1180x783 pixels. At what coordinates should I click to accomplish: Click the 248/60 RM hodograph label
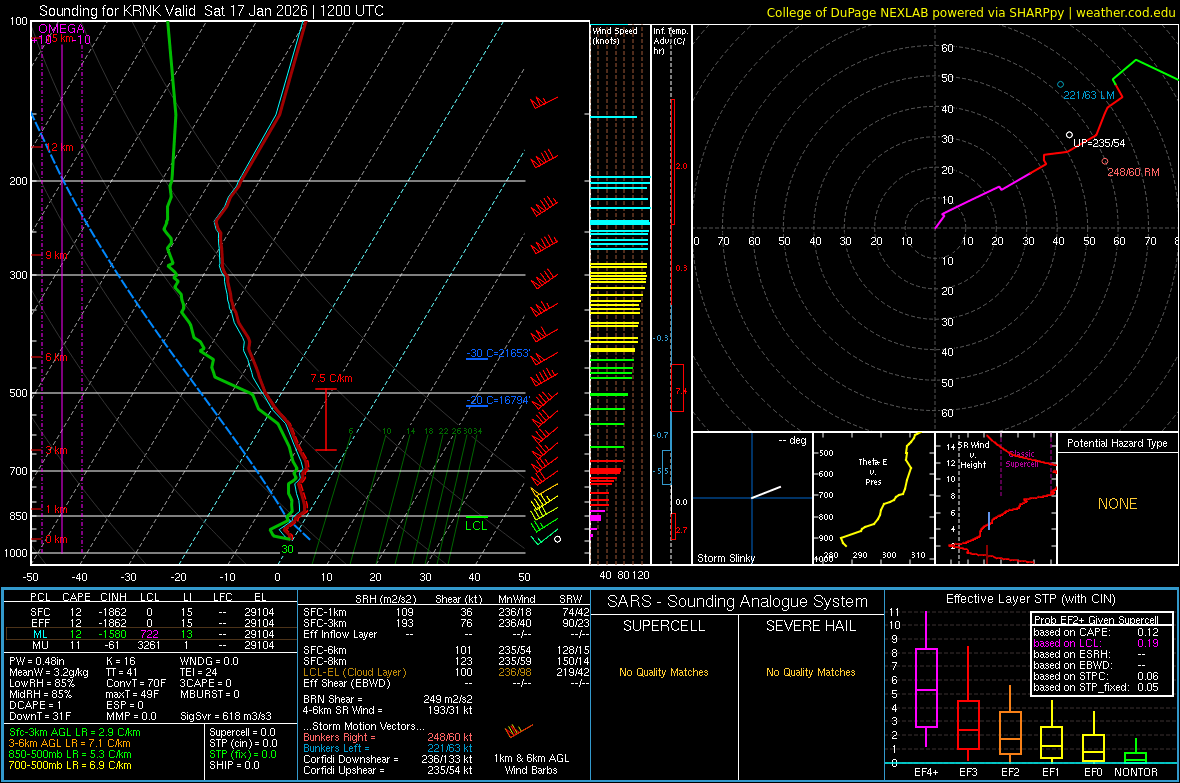[1133, 172]
